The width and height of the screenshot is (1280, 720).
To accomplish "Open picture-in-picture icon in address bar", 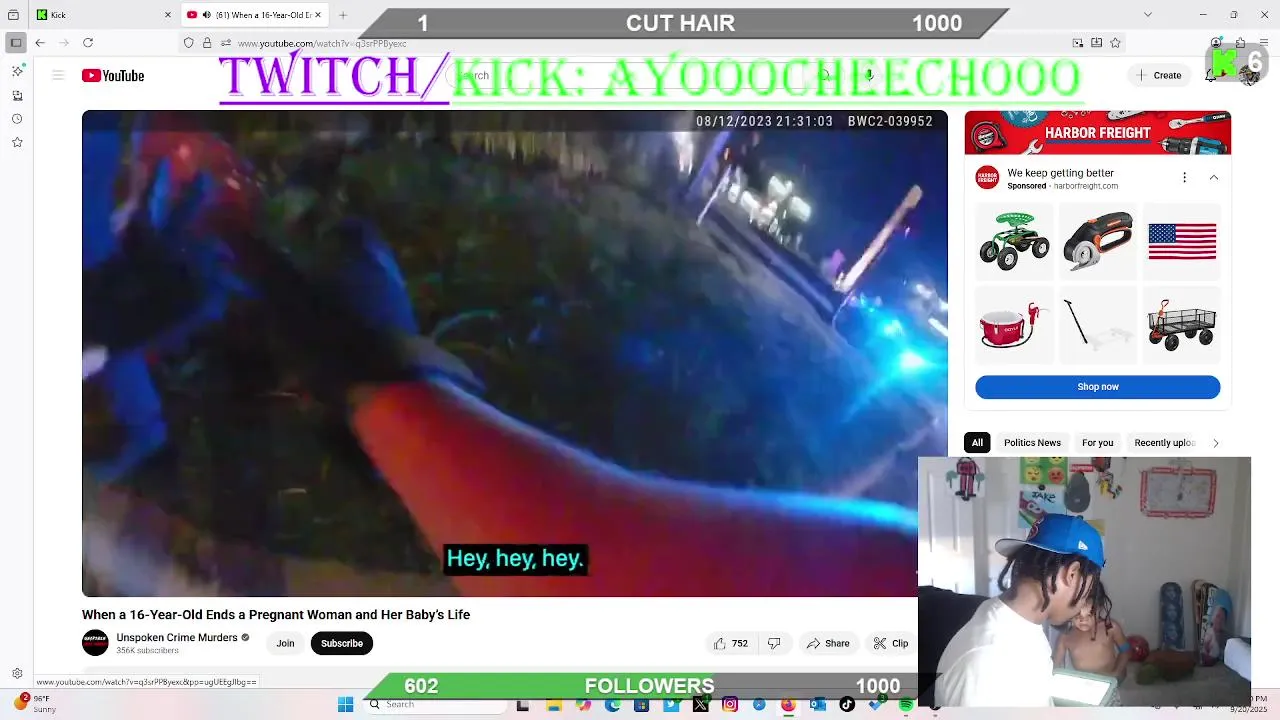I will click(1078, 43).
